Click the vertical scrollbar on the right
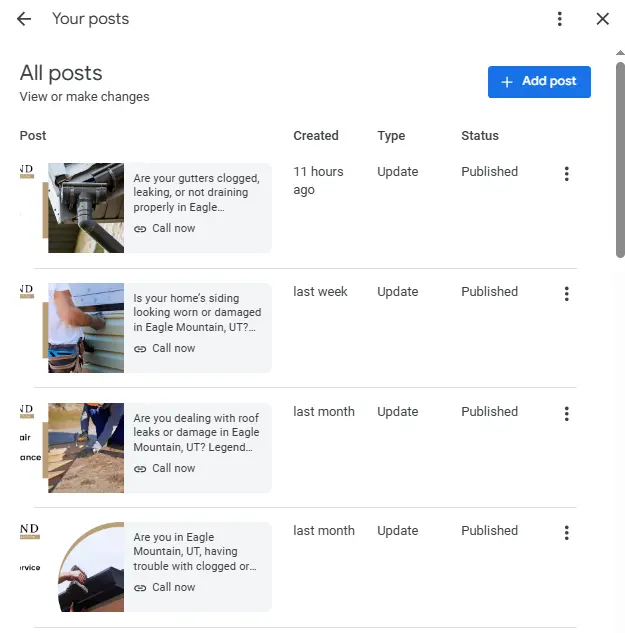The image size is (625, 633). 620,160
